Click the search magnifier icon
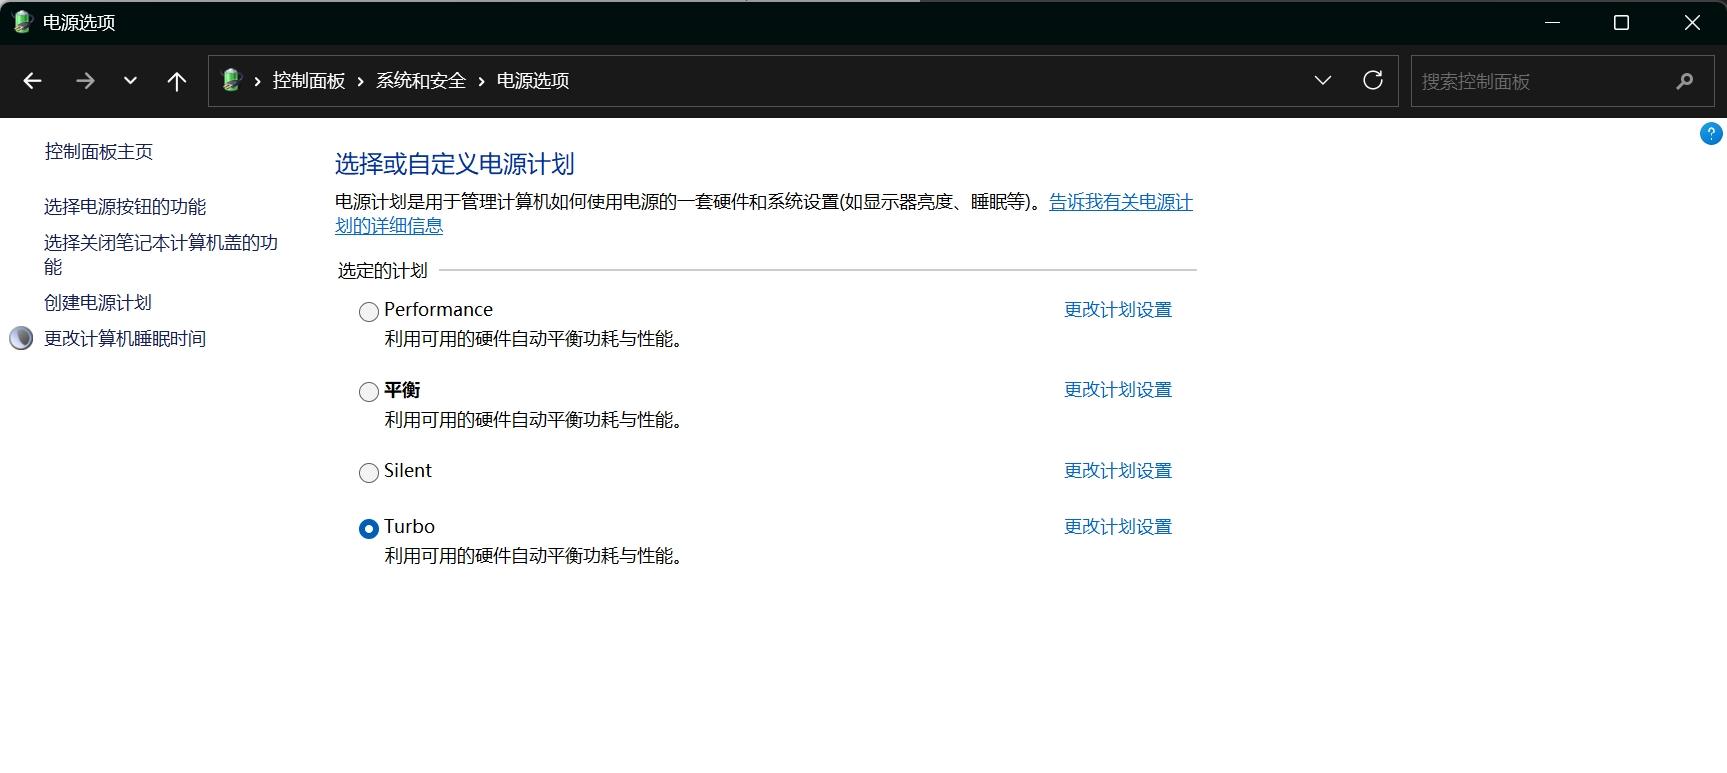1727x773 pixels. pyautogui.click(x=1684, y=81)
